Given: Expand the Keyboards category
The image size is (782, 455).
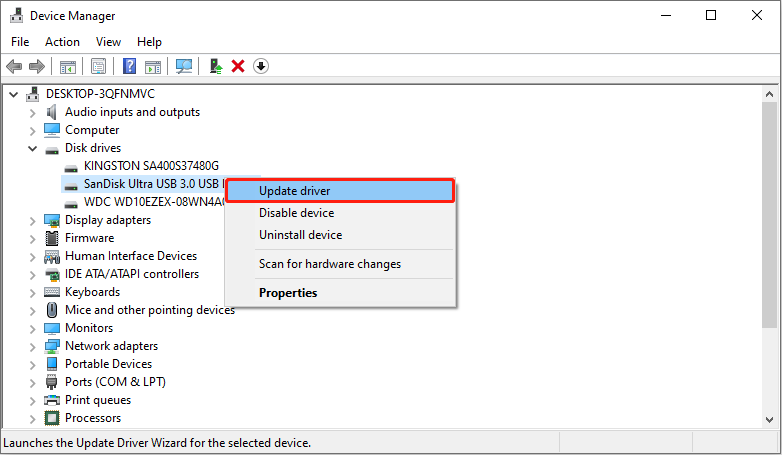Looking at the screenshot, I should tap(32, 292).
